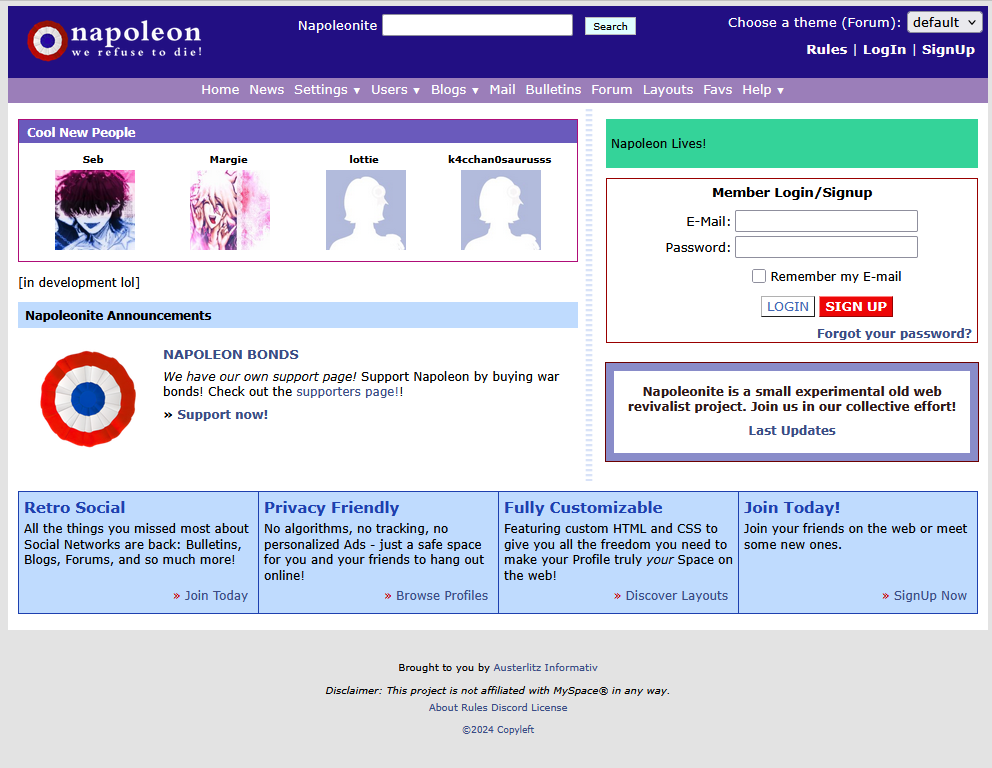This screenshot has height=768, width=992.
Task: Open the Discord footer link
Action: point(509,707)
